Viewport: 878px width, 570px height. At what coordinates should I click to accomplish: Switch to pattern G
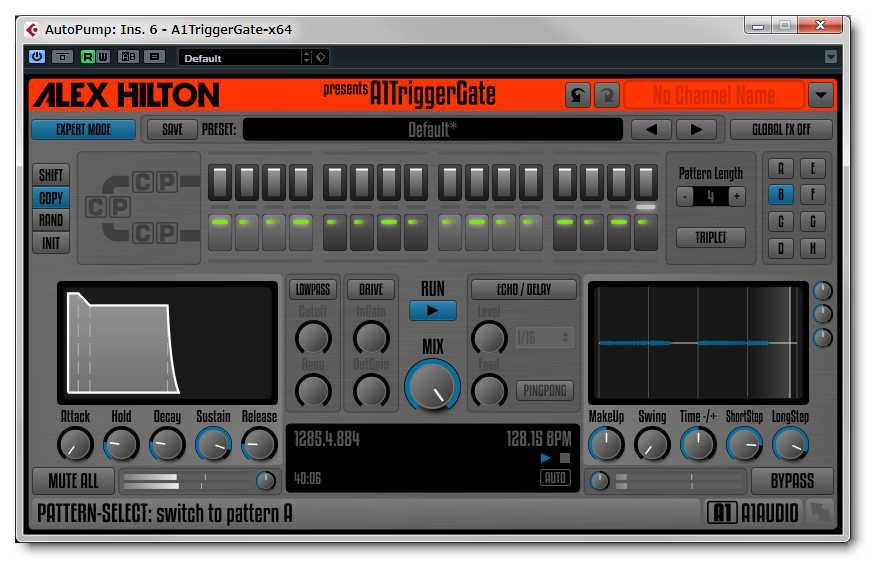pyautogui.click(x=812, y=222)
